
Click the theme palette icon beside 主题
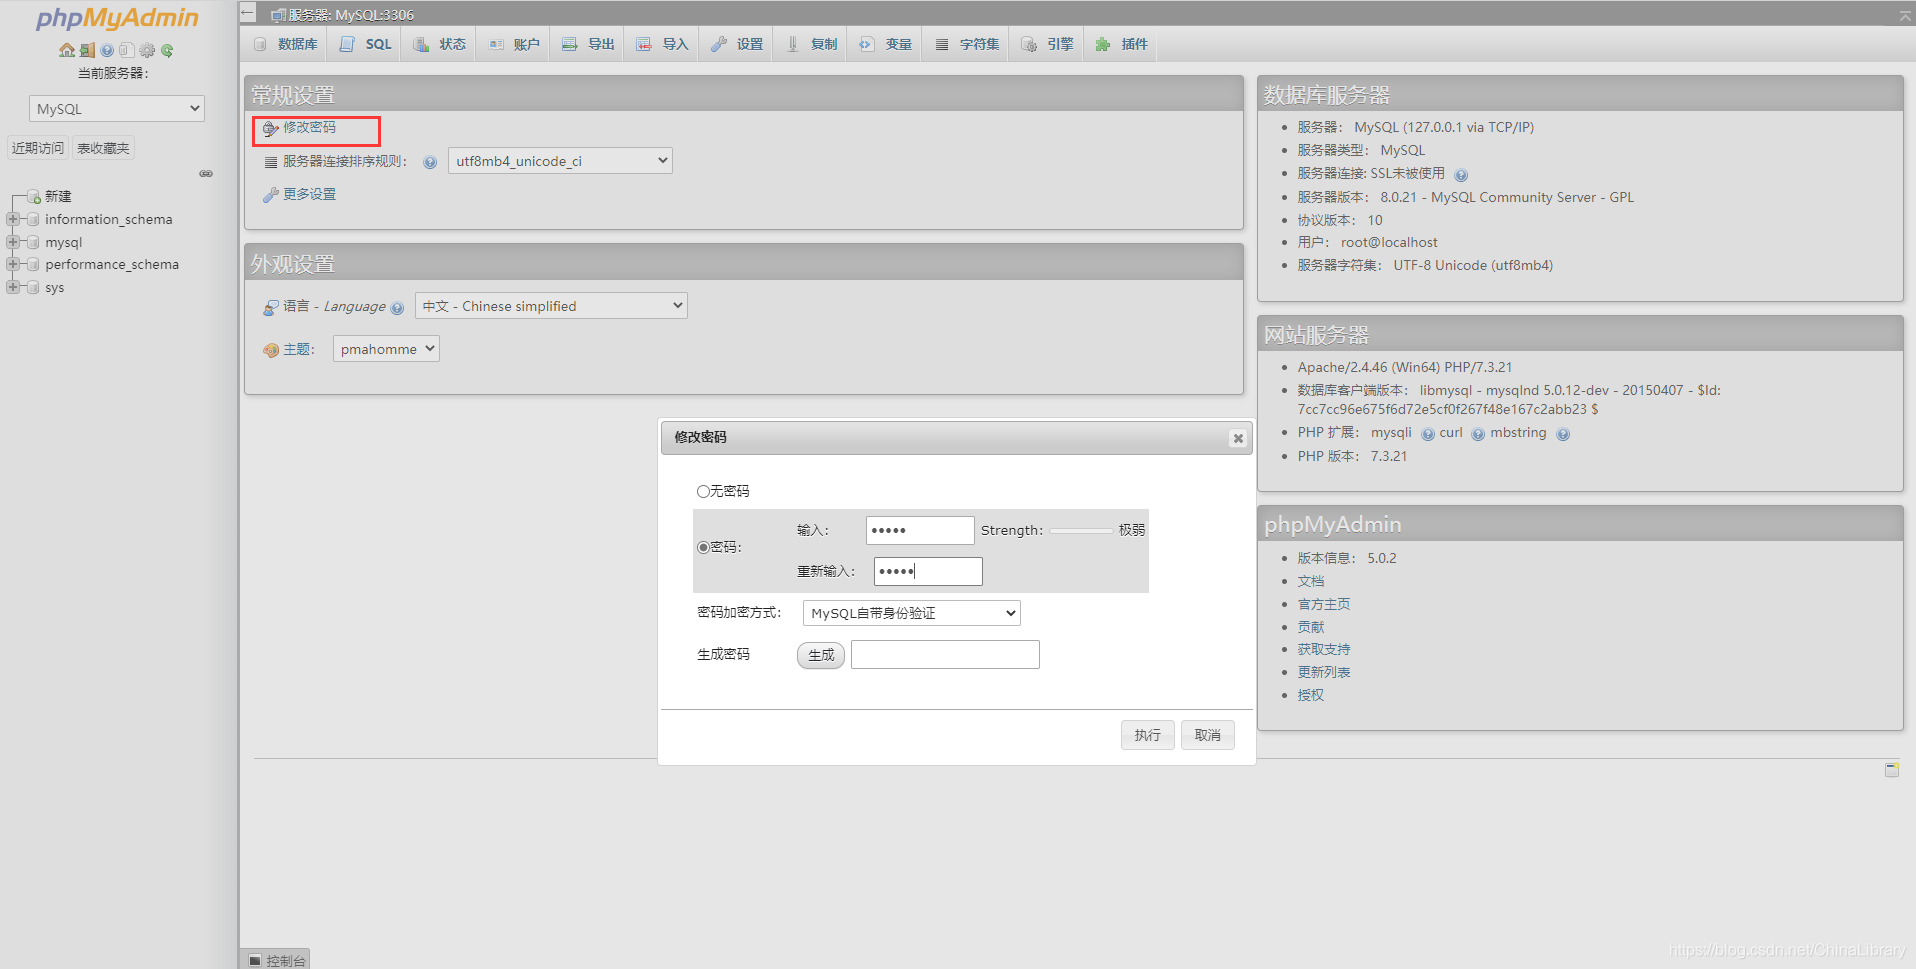(x=271, y=350)
